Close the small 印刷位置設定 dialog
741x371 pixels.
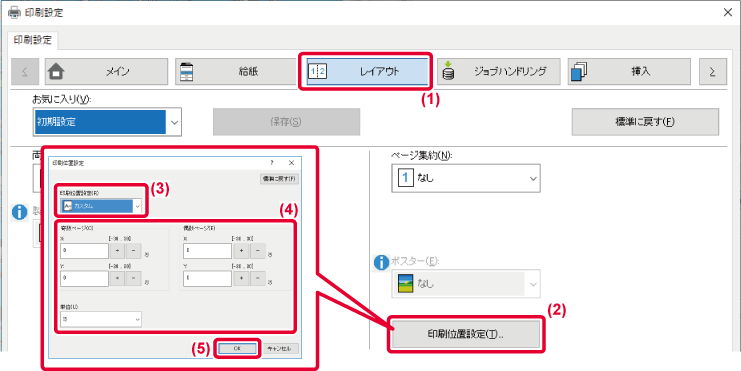point(291,163)
